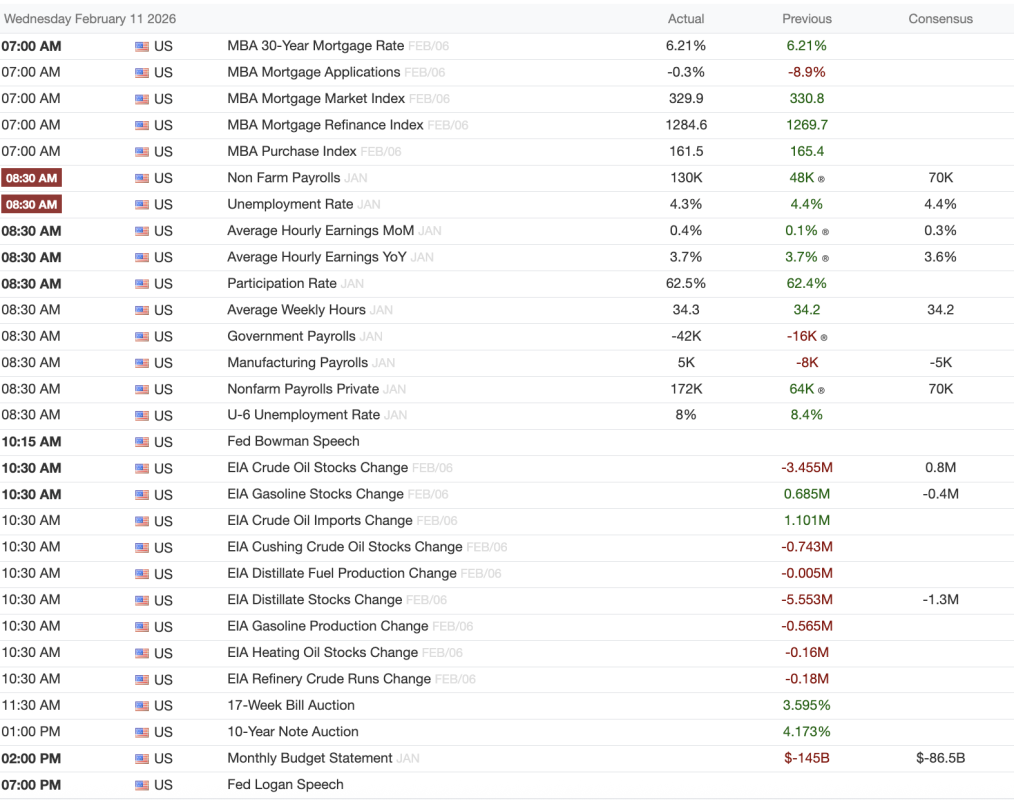
Task: Open the EIA Crude Oil Stocks Change event
Action: pyautogui.click(x=317, y=468)
